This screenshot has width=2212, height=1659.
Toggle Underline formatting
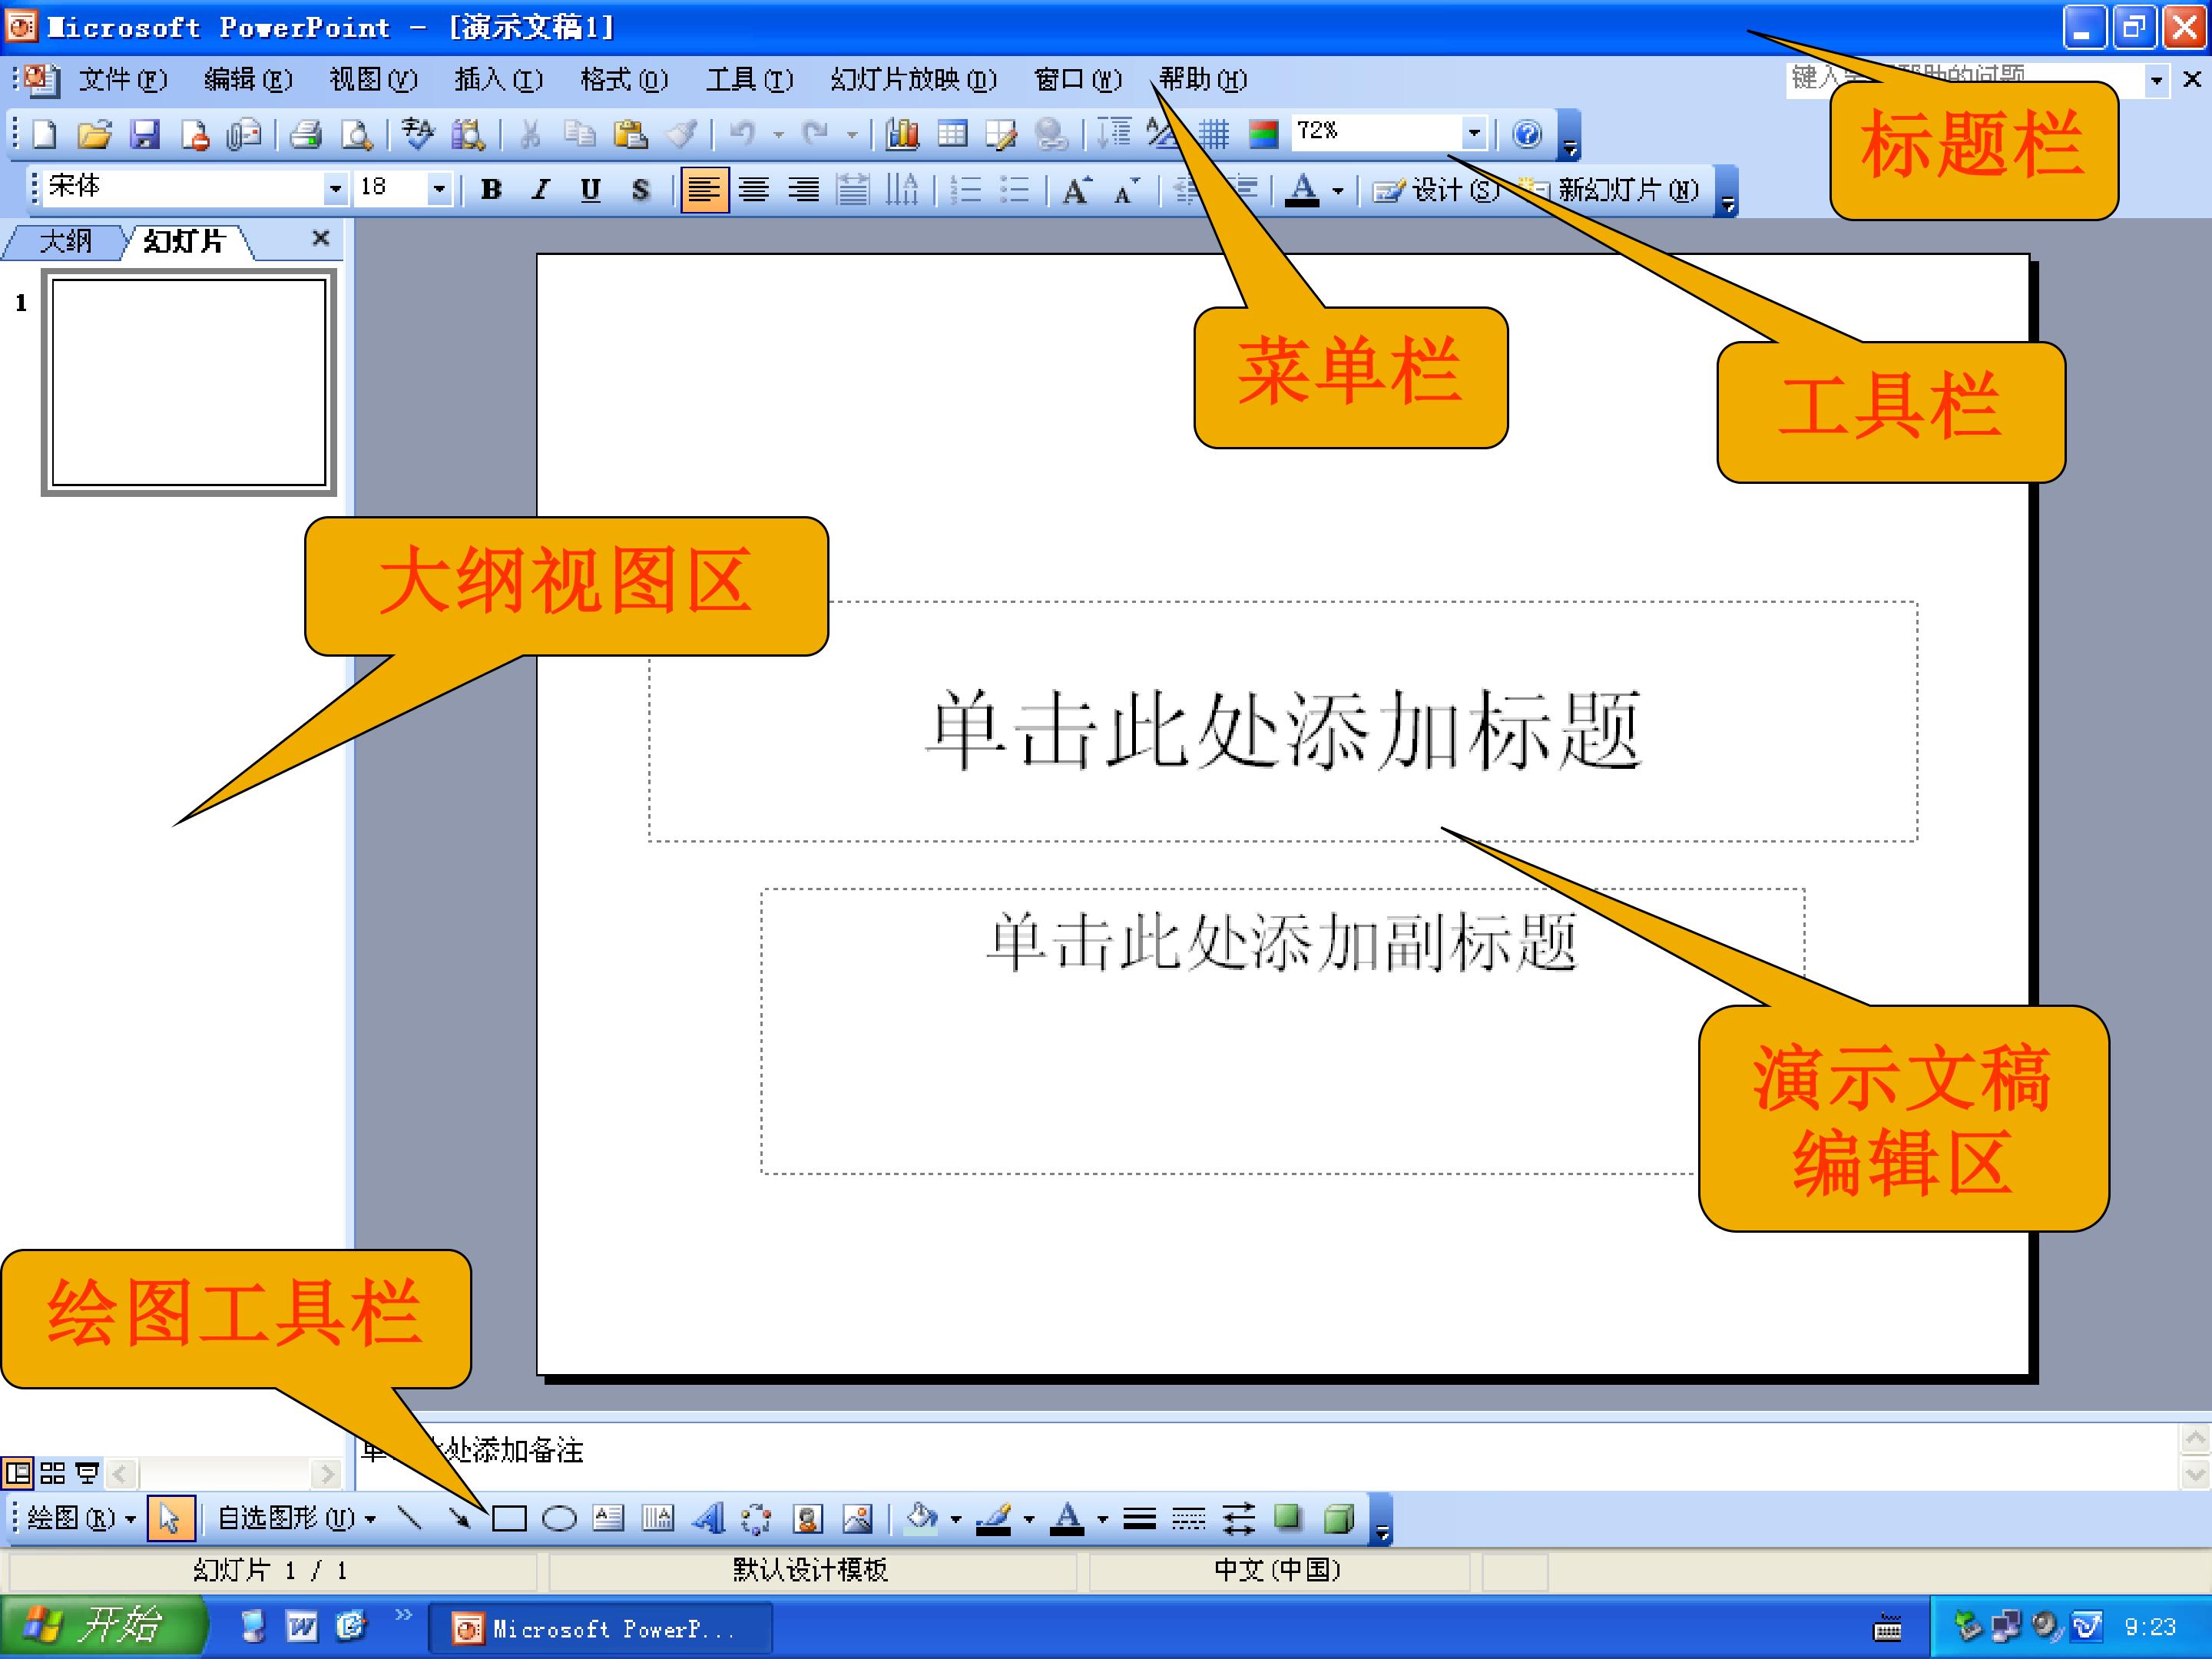[x=591, y=189]
